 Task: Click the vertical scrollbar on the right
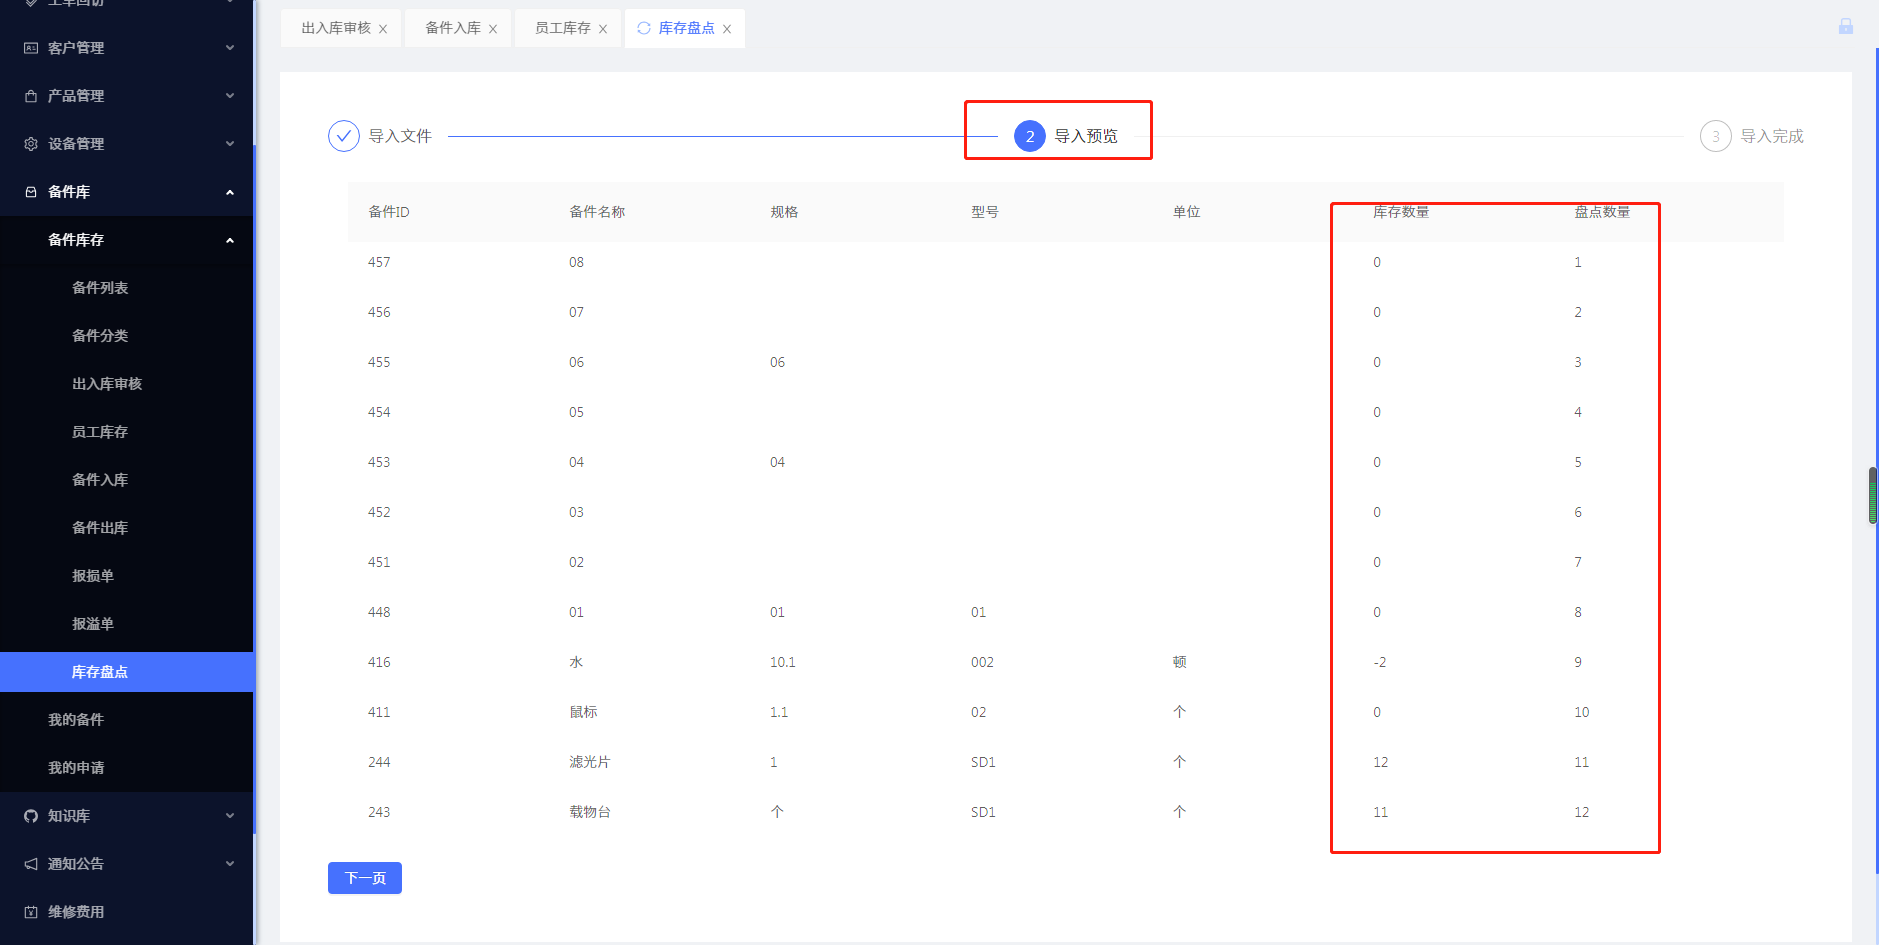coord(1871,495)
